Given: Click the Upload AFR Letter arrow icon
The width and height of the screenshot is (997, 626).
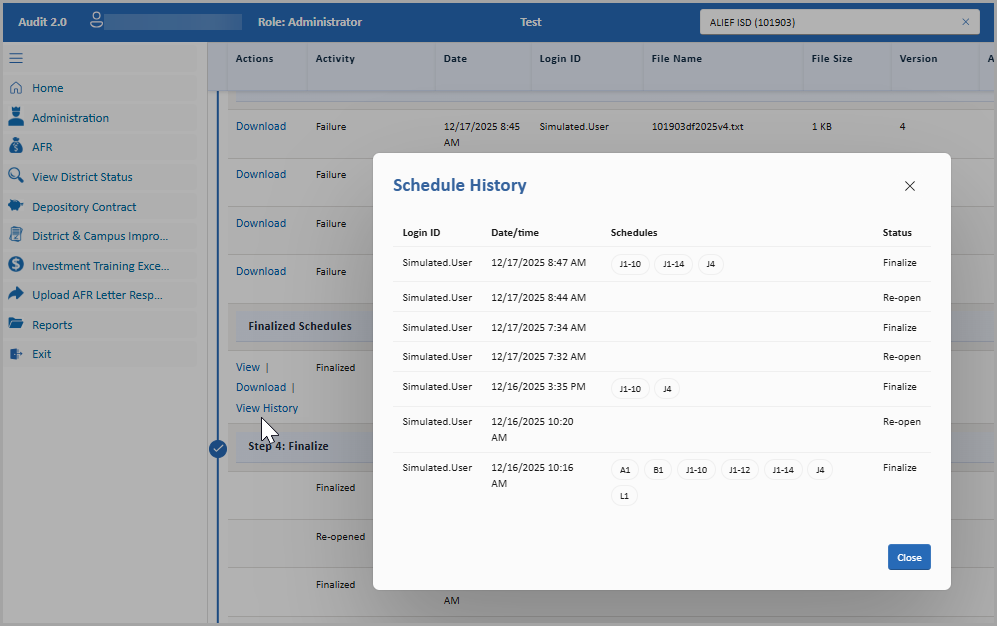Looking at the screenshot, I should (16, 294).
